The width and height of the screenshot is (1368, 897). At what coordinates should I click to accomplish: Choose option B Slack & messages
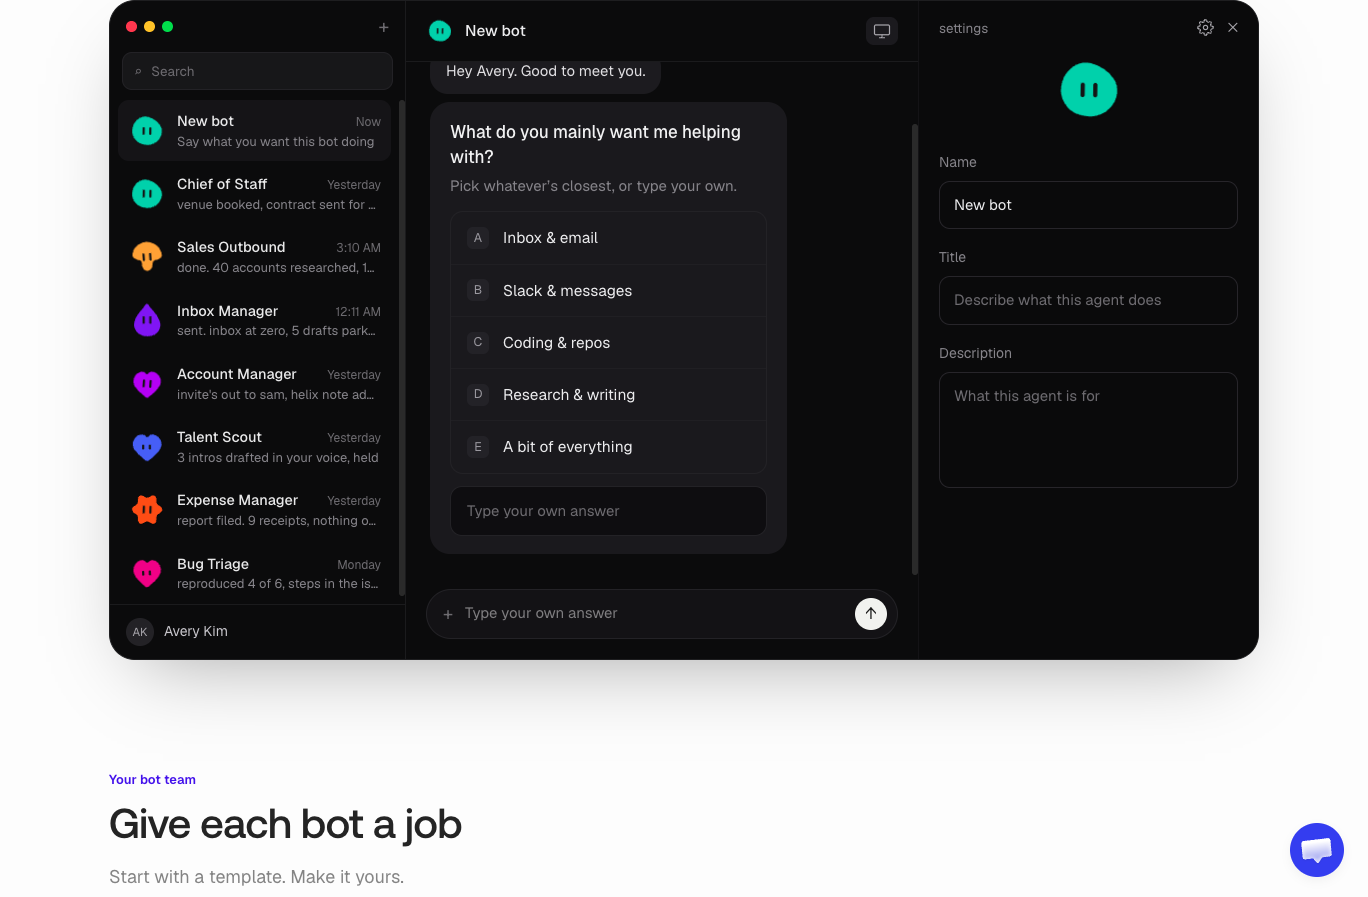pyautogui.click(x=608, y=291)
